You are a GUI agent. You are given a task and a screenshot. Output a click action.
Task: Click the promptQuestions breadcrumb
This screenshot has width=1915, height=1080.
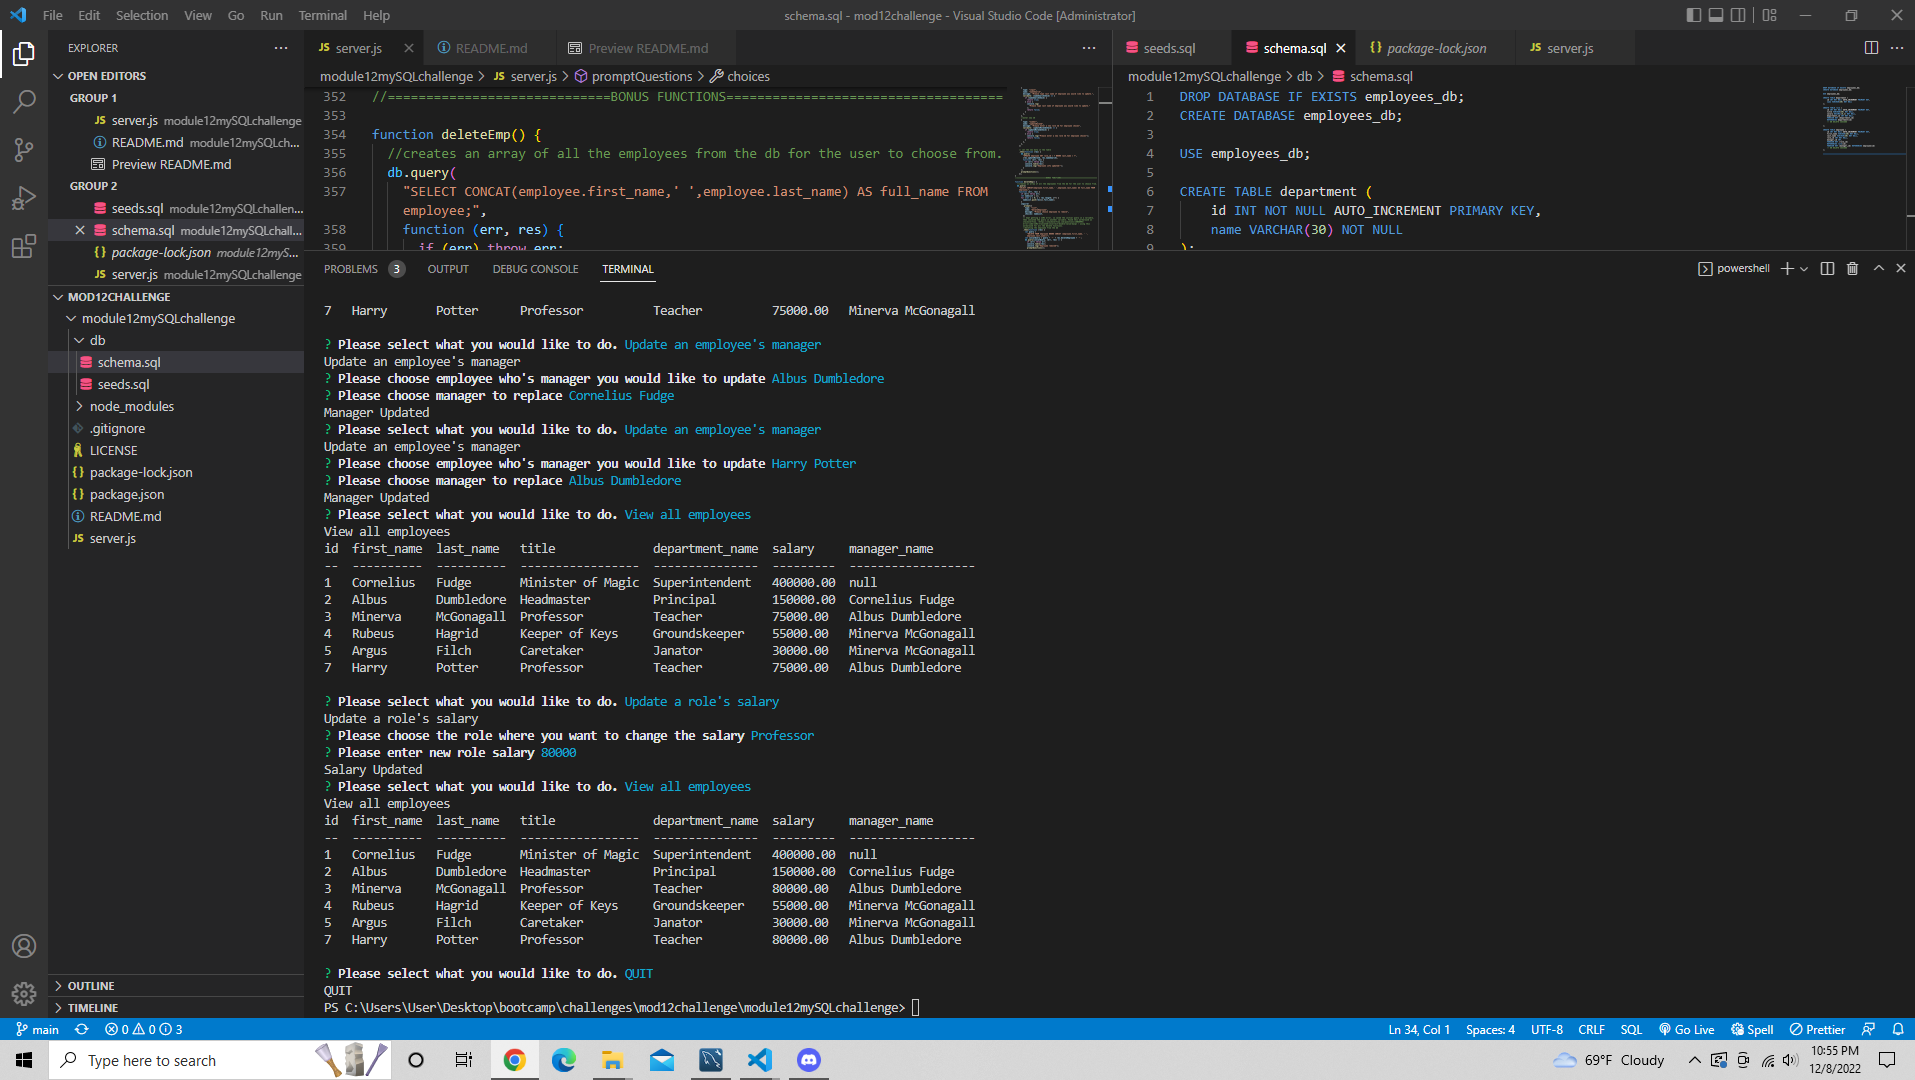click(641, 76)
